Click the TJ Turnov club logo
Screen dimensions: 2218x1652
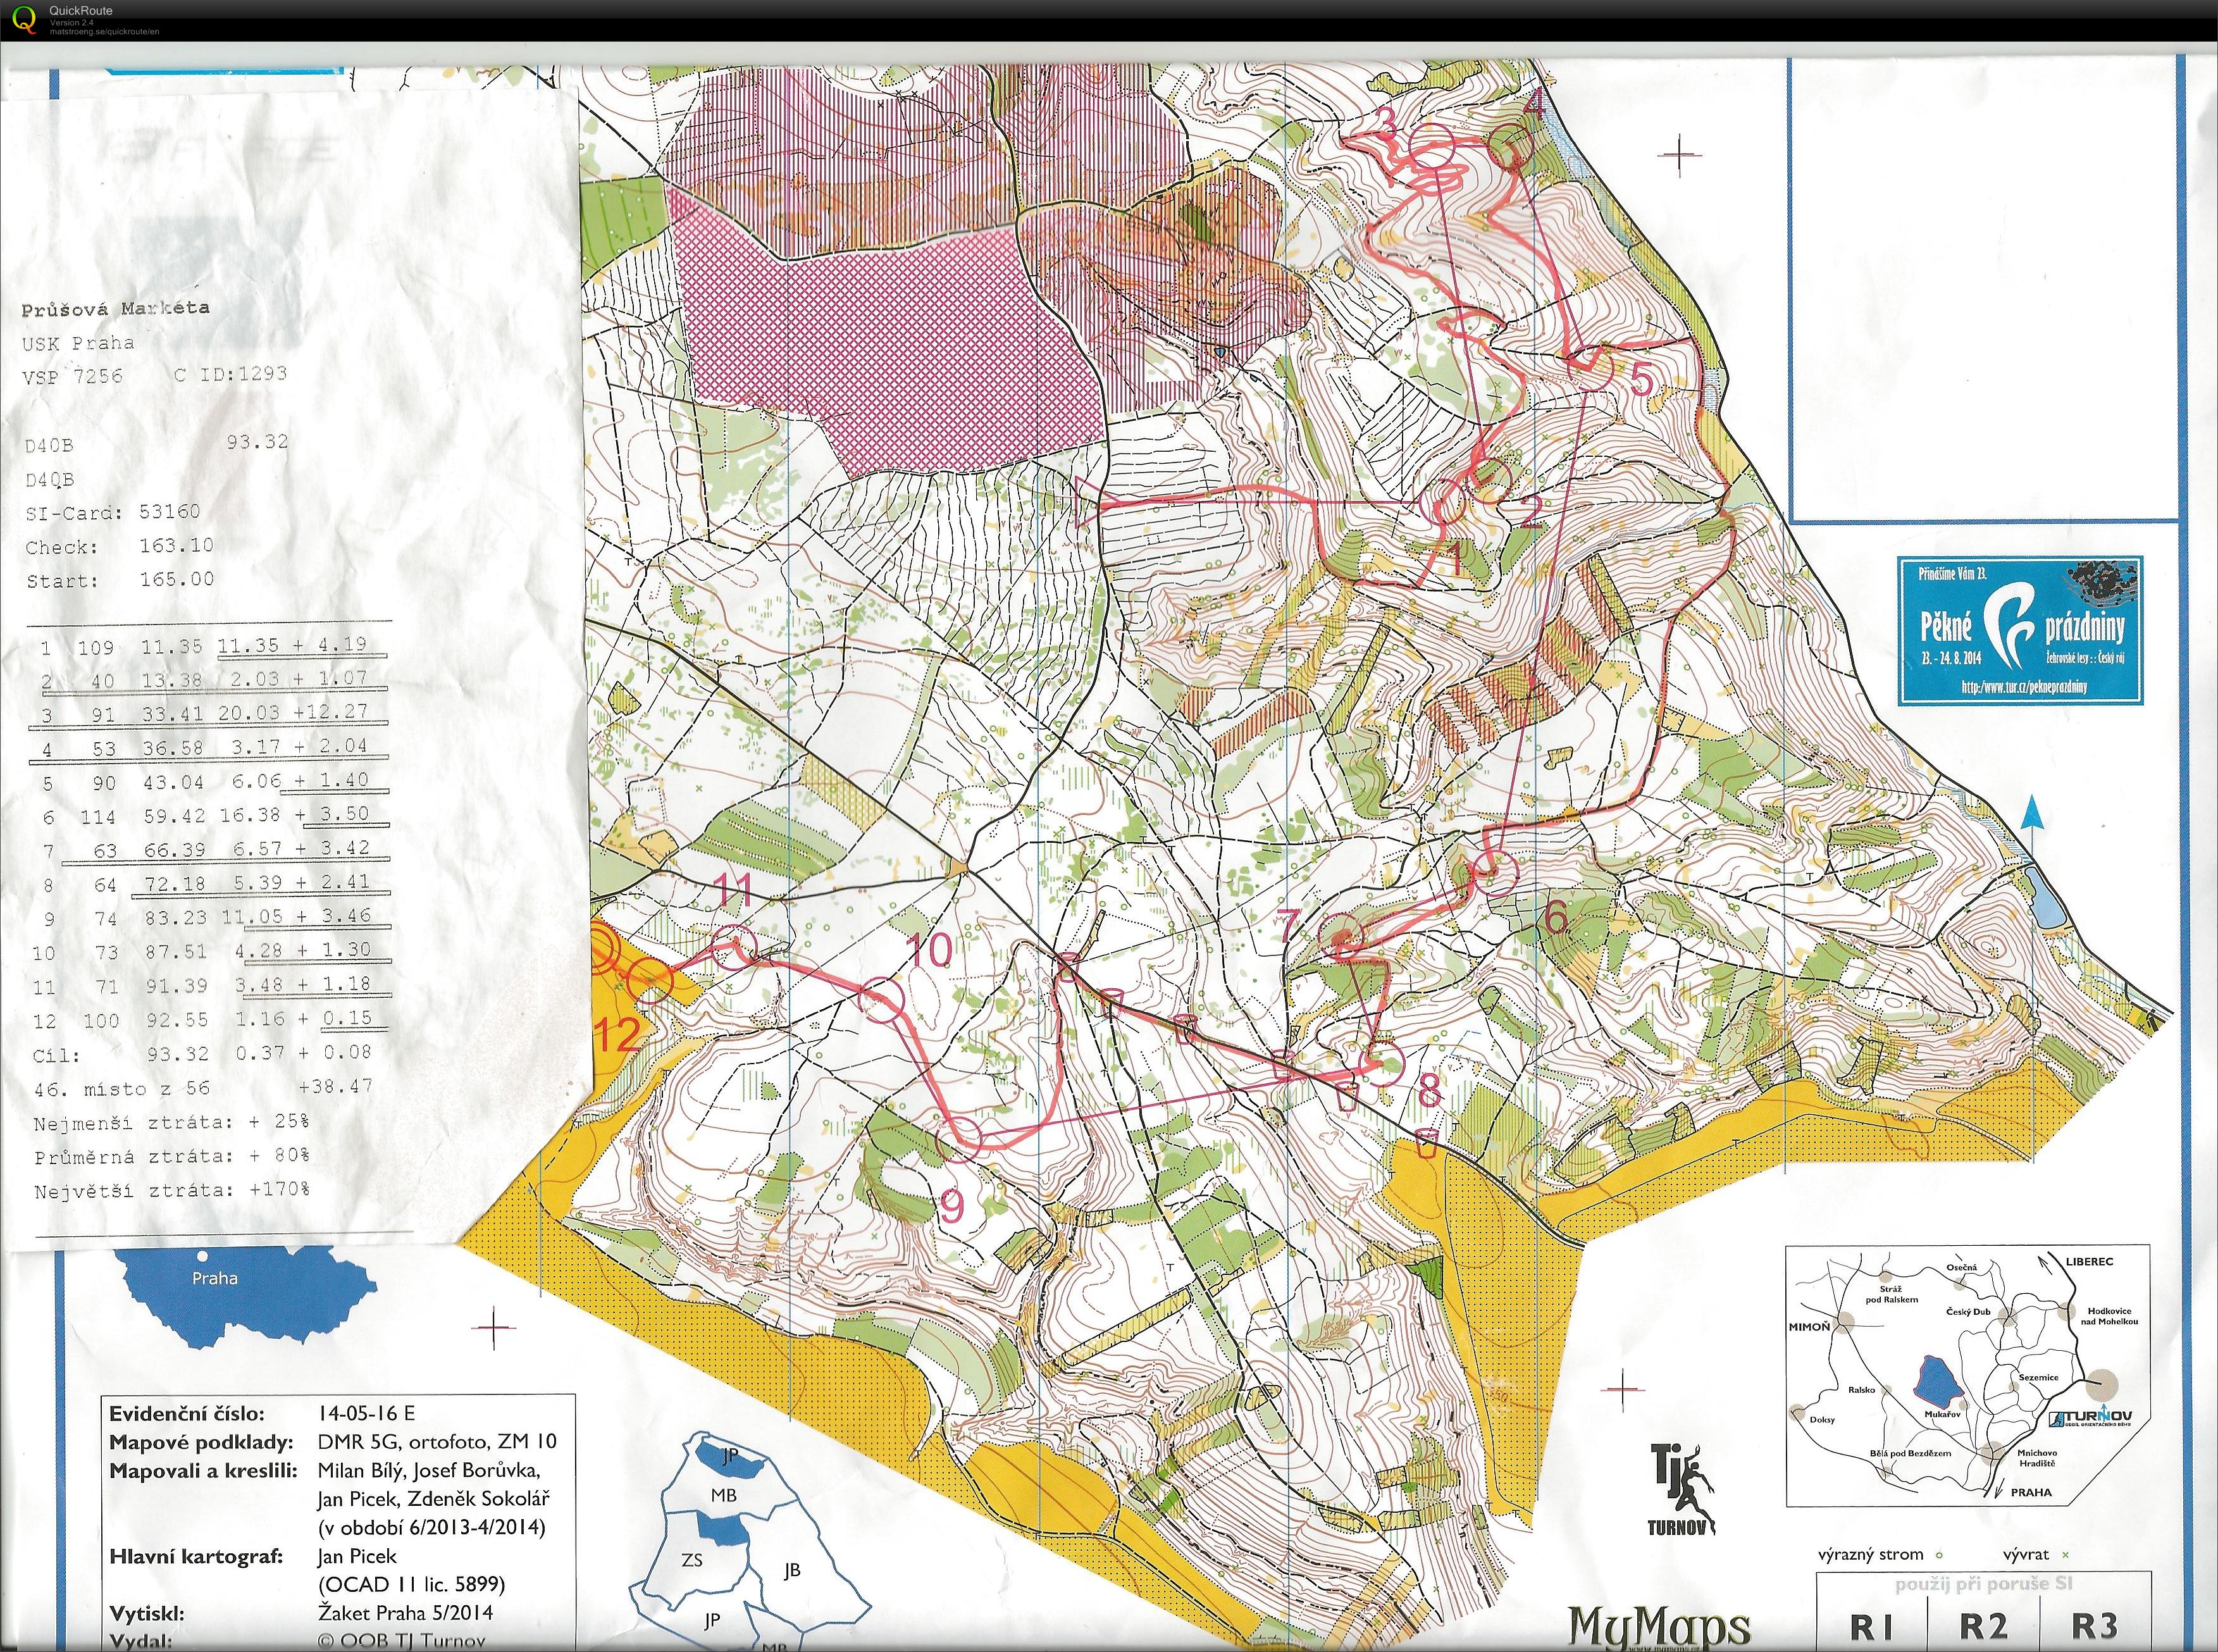click(x=1681, y=1489)
